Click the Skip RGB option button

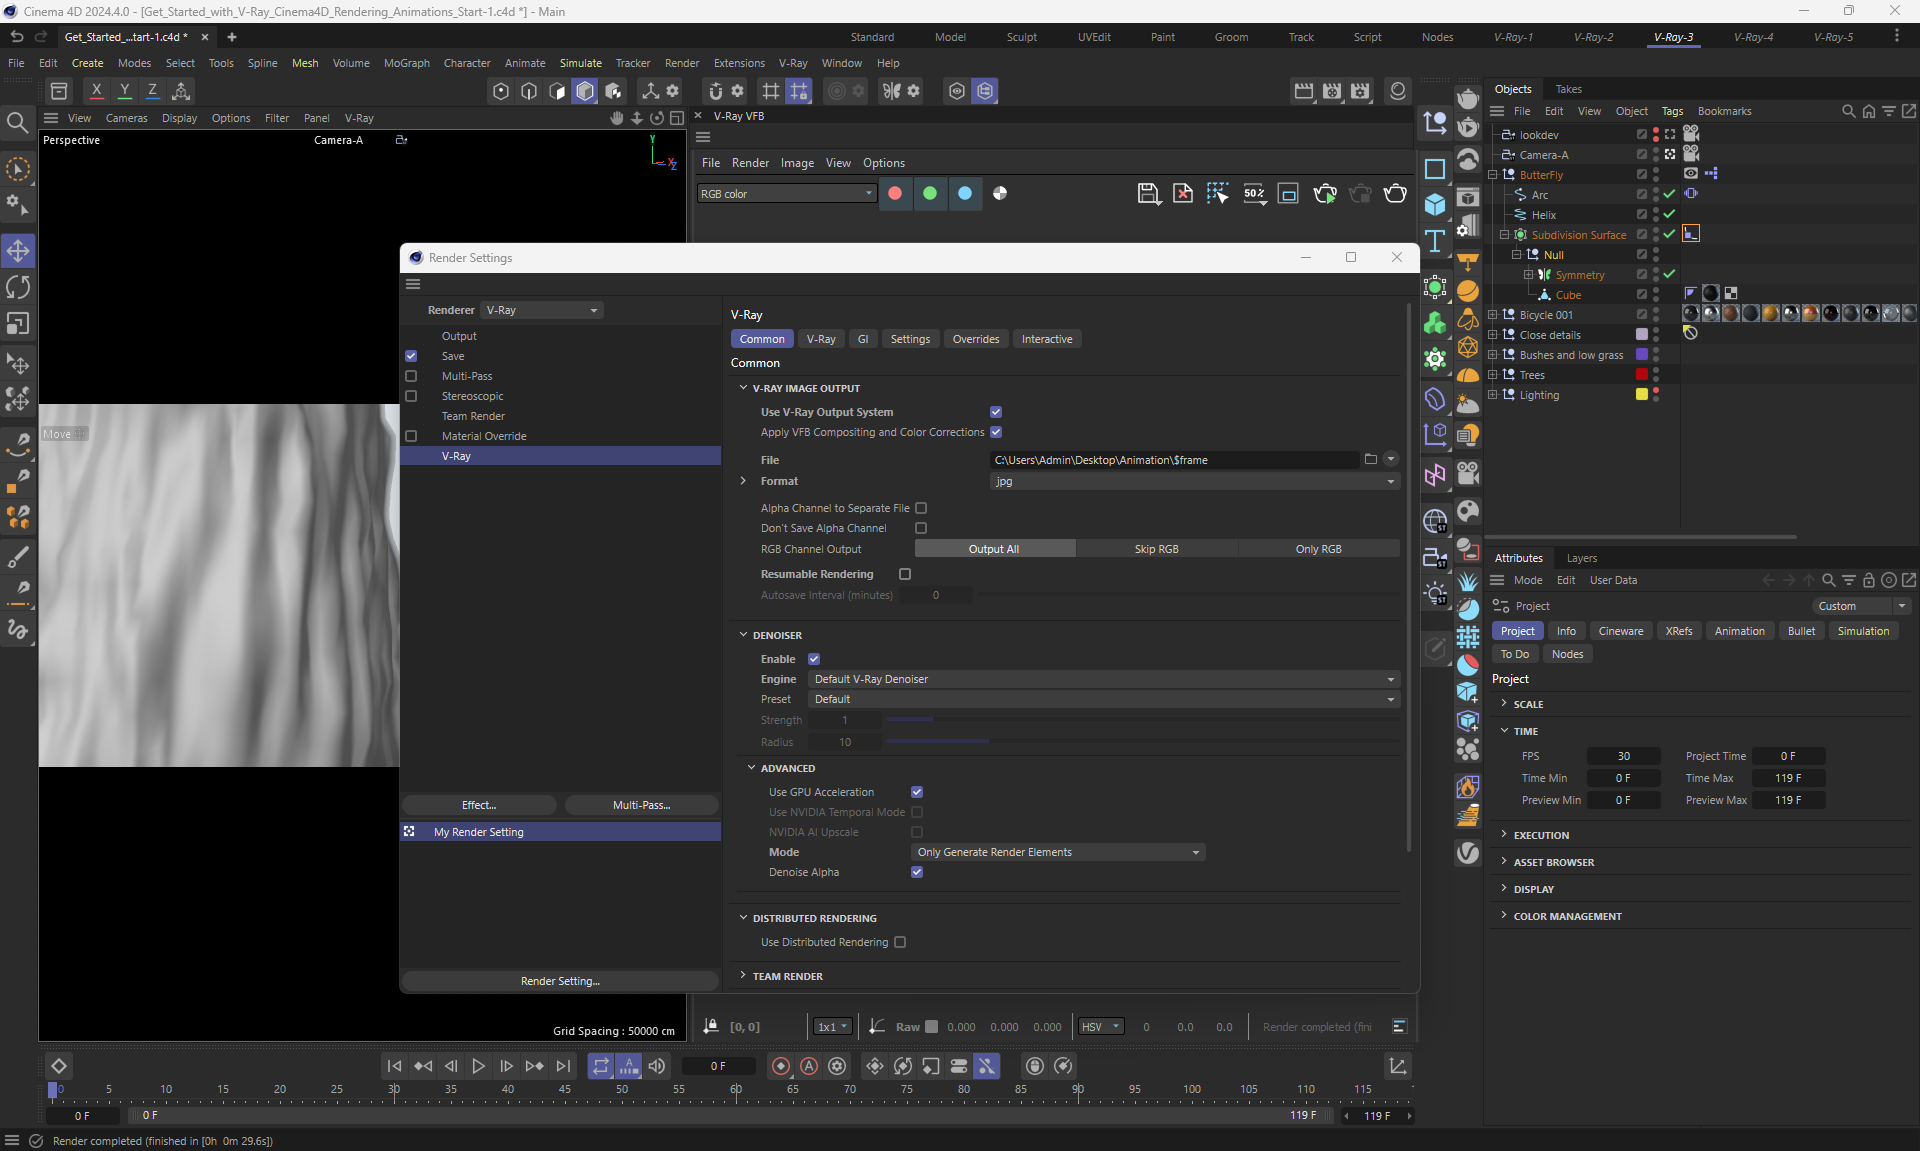(1156, 549)
